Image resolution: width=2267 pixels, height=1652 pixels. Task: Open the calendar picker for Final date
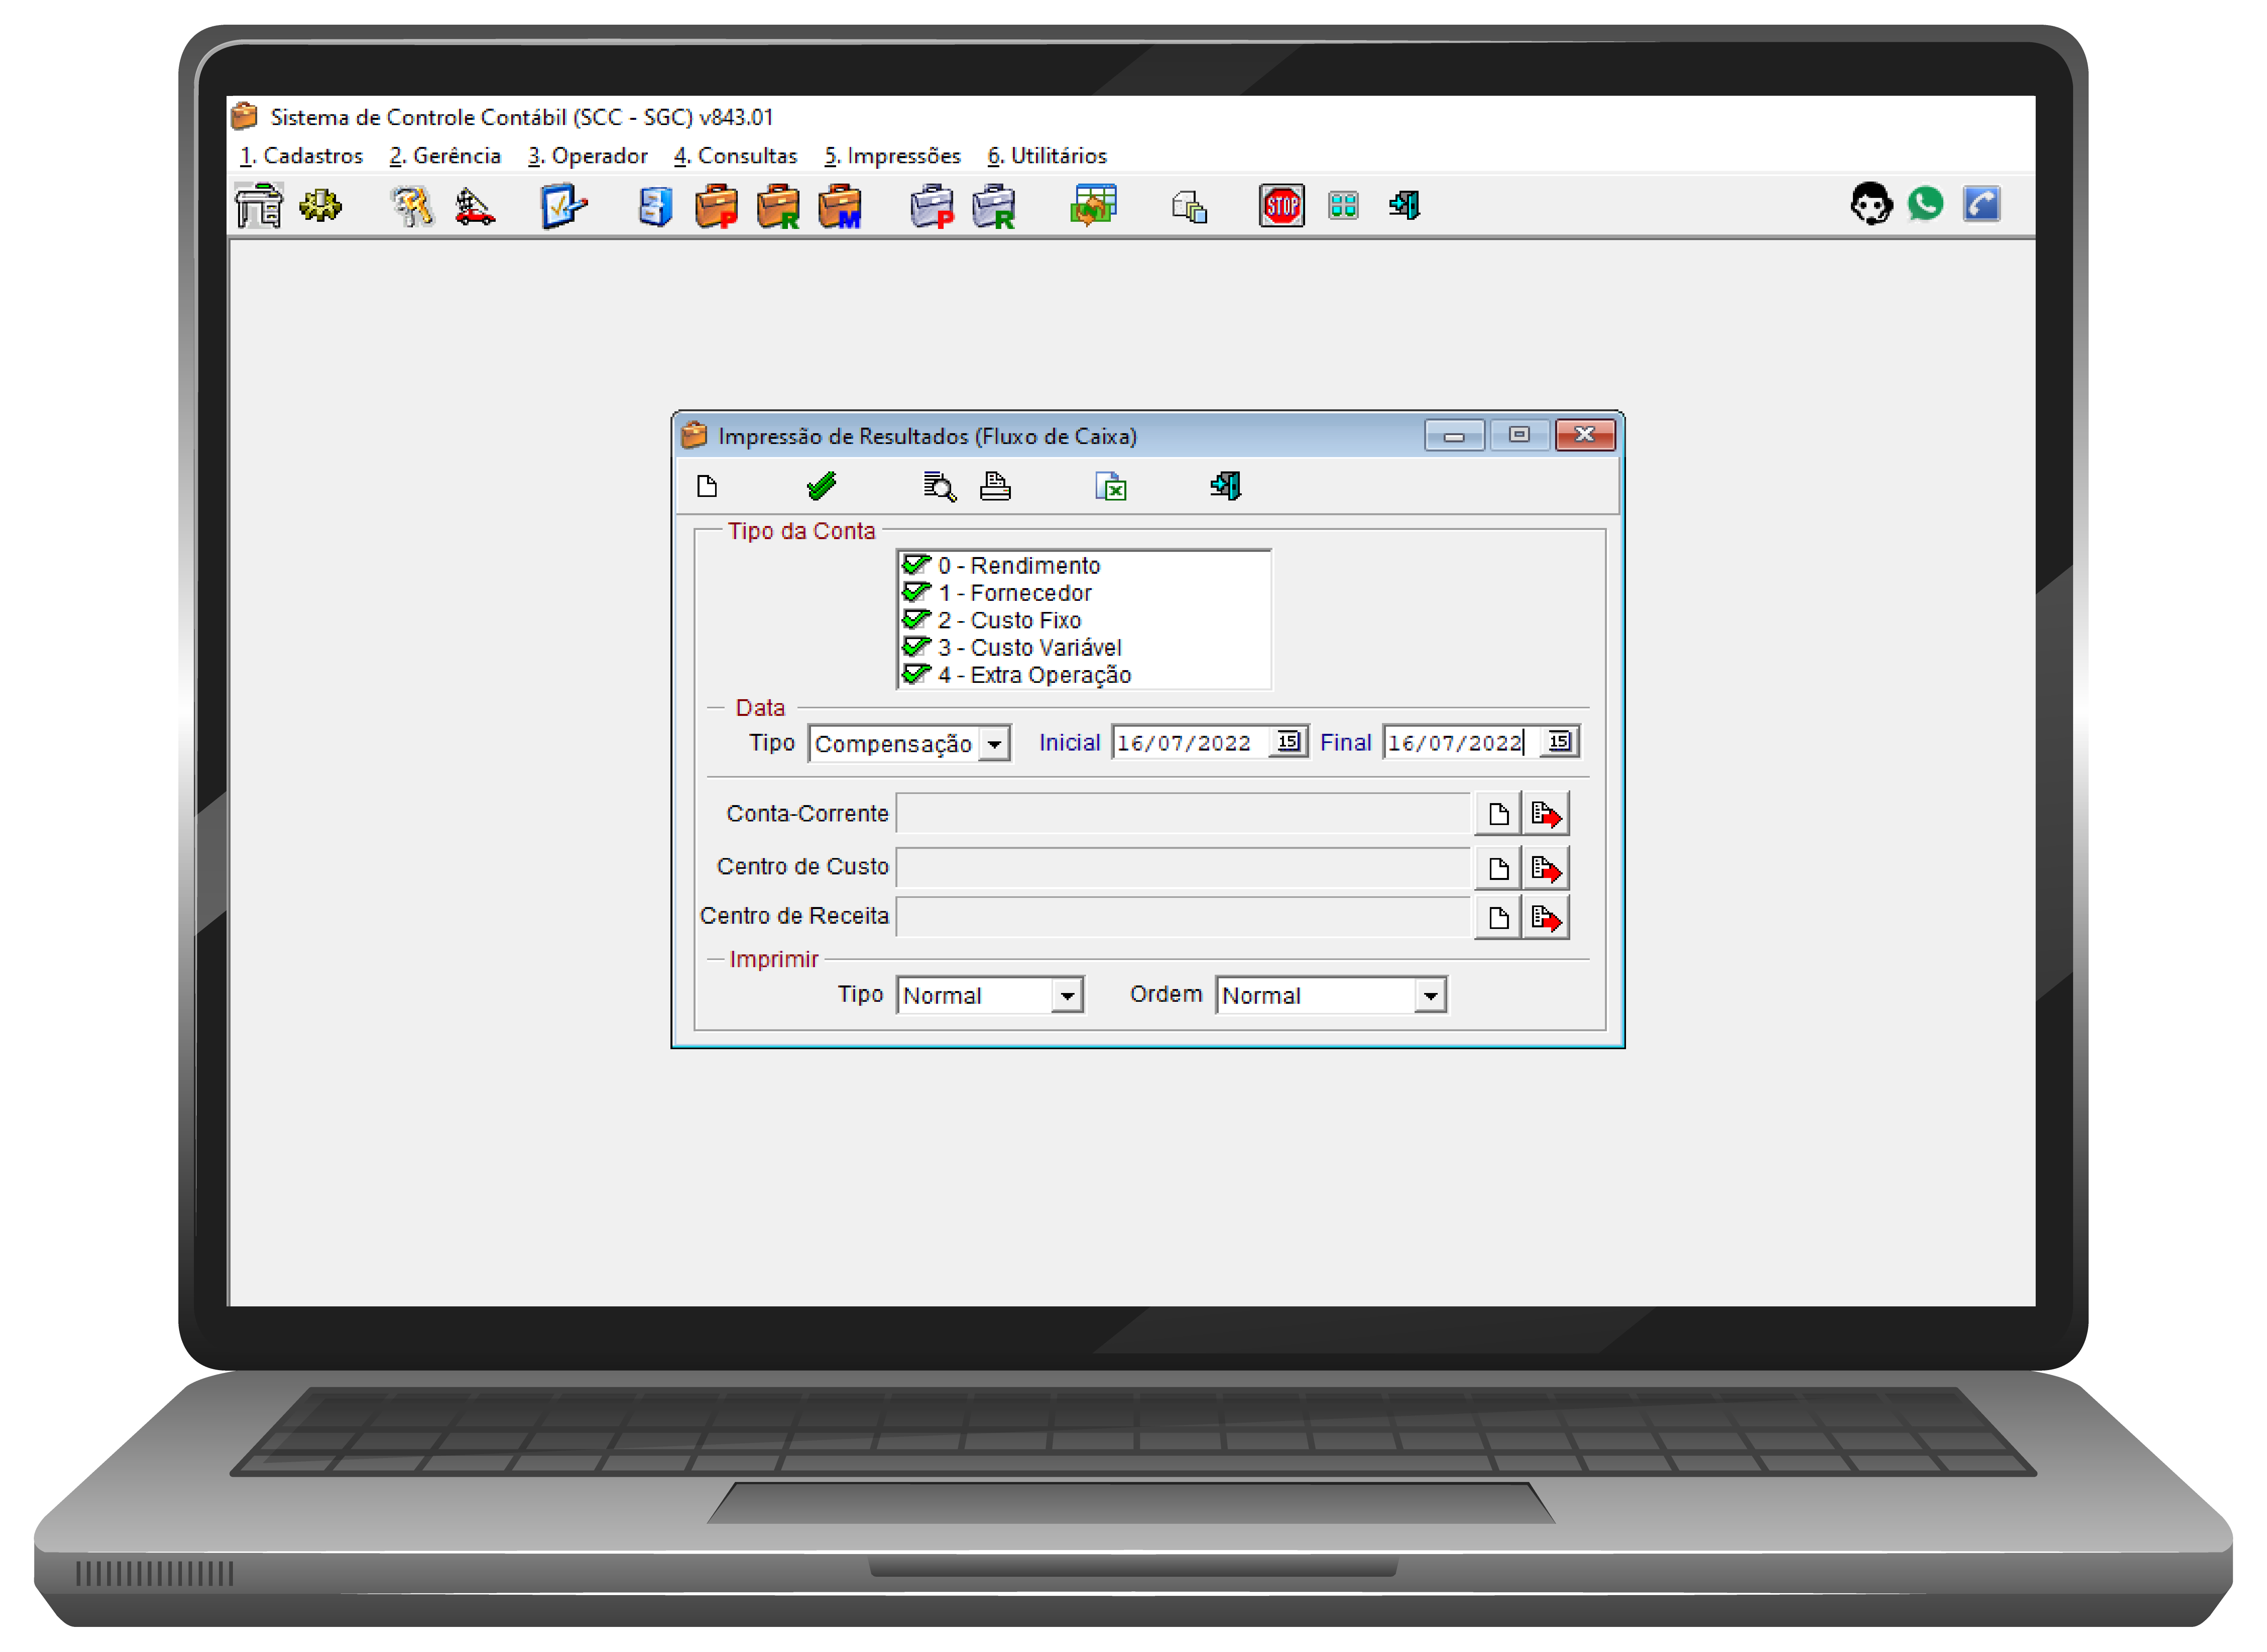pos(1560,743)
